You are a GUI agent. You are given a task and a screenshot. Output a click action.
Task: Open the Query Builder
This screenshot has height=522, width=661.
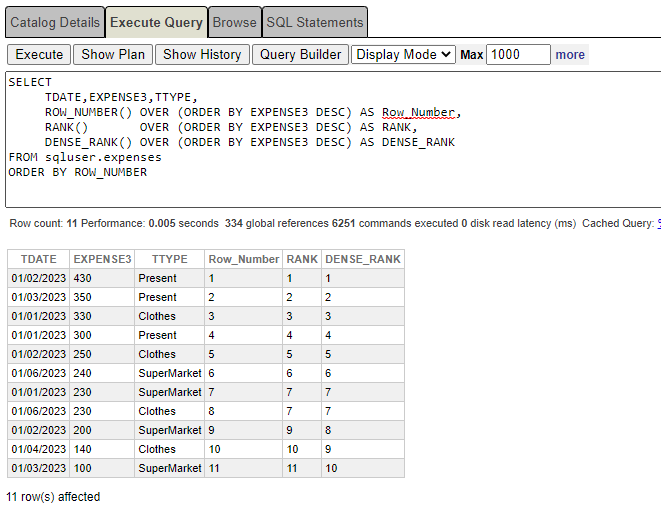(300, 55)
